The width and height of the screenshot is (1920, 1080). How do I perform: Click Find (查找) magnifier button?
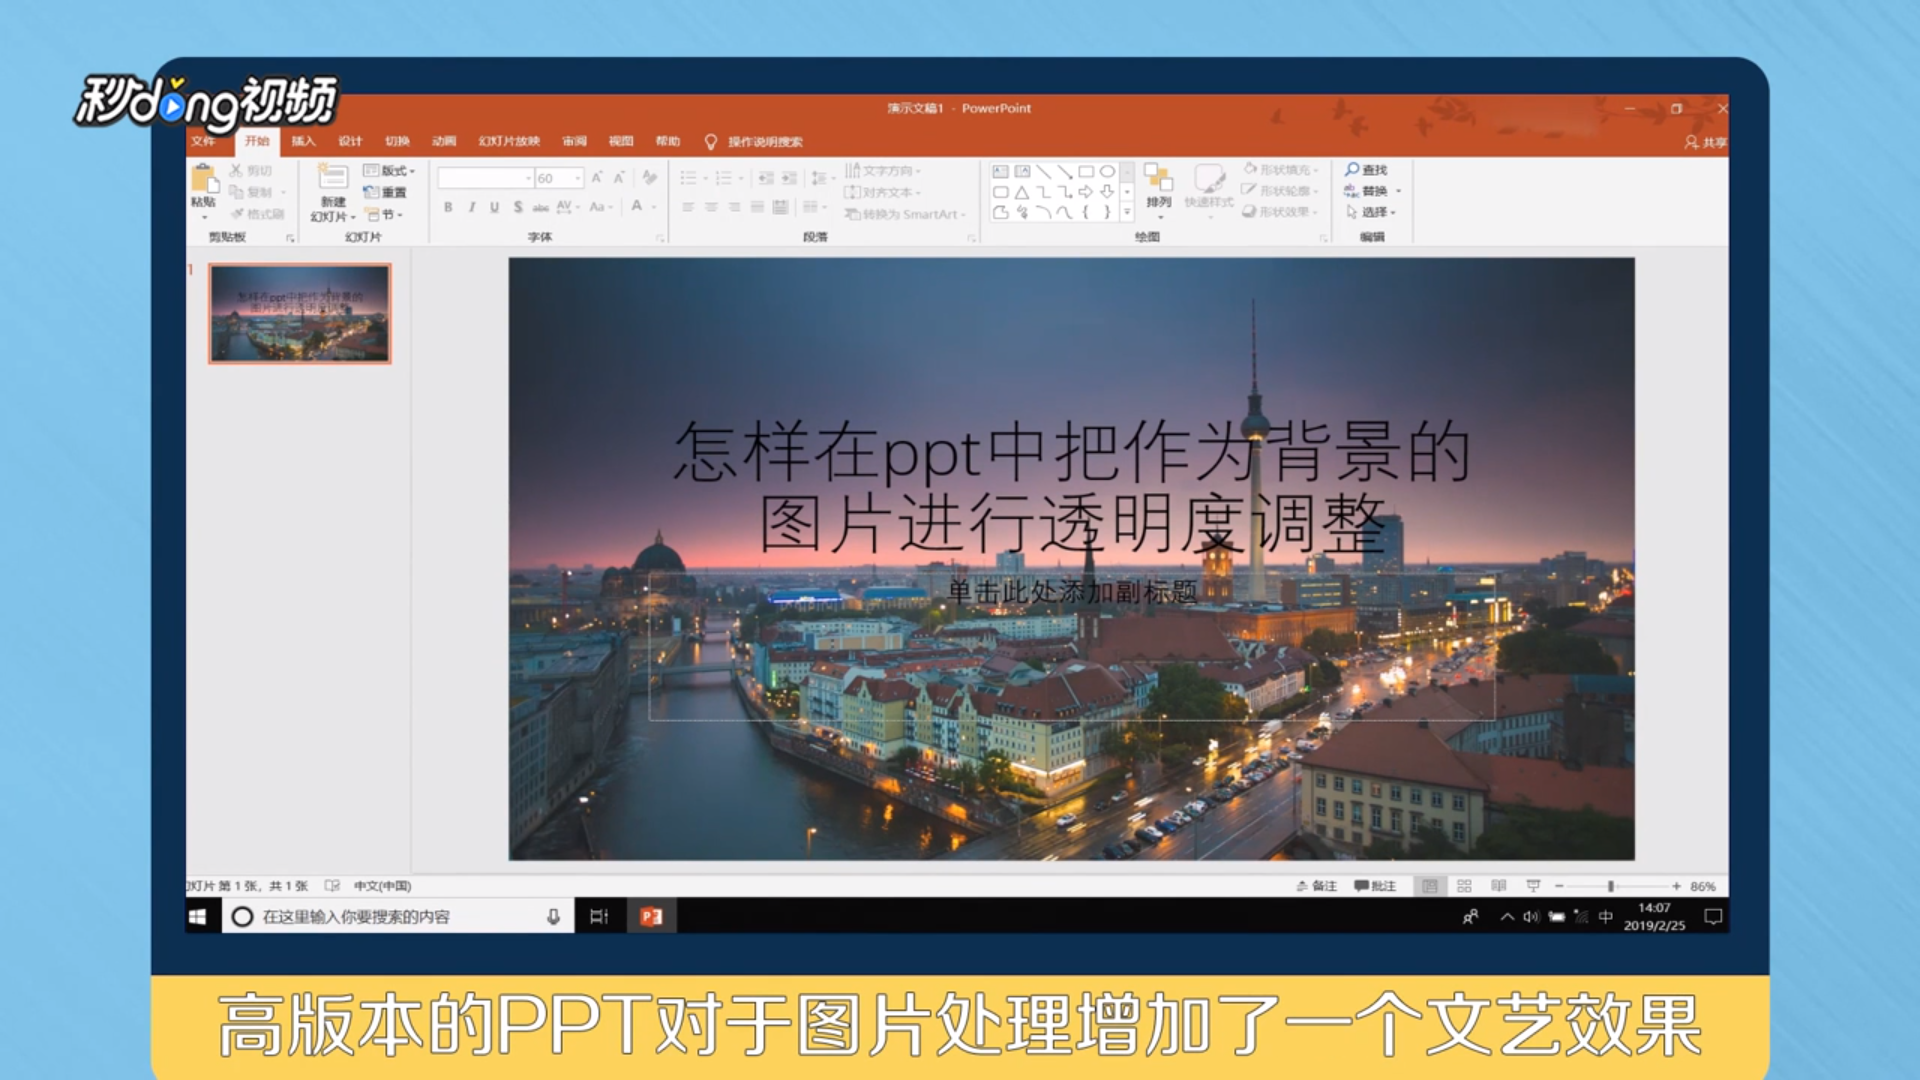point(1366,170)
